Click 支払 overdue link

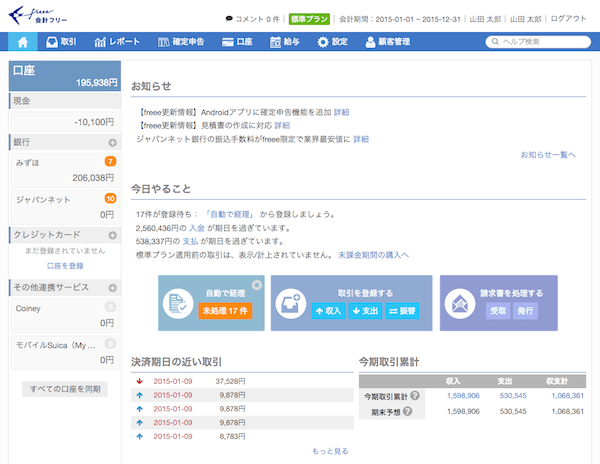(x=190, y=241)
